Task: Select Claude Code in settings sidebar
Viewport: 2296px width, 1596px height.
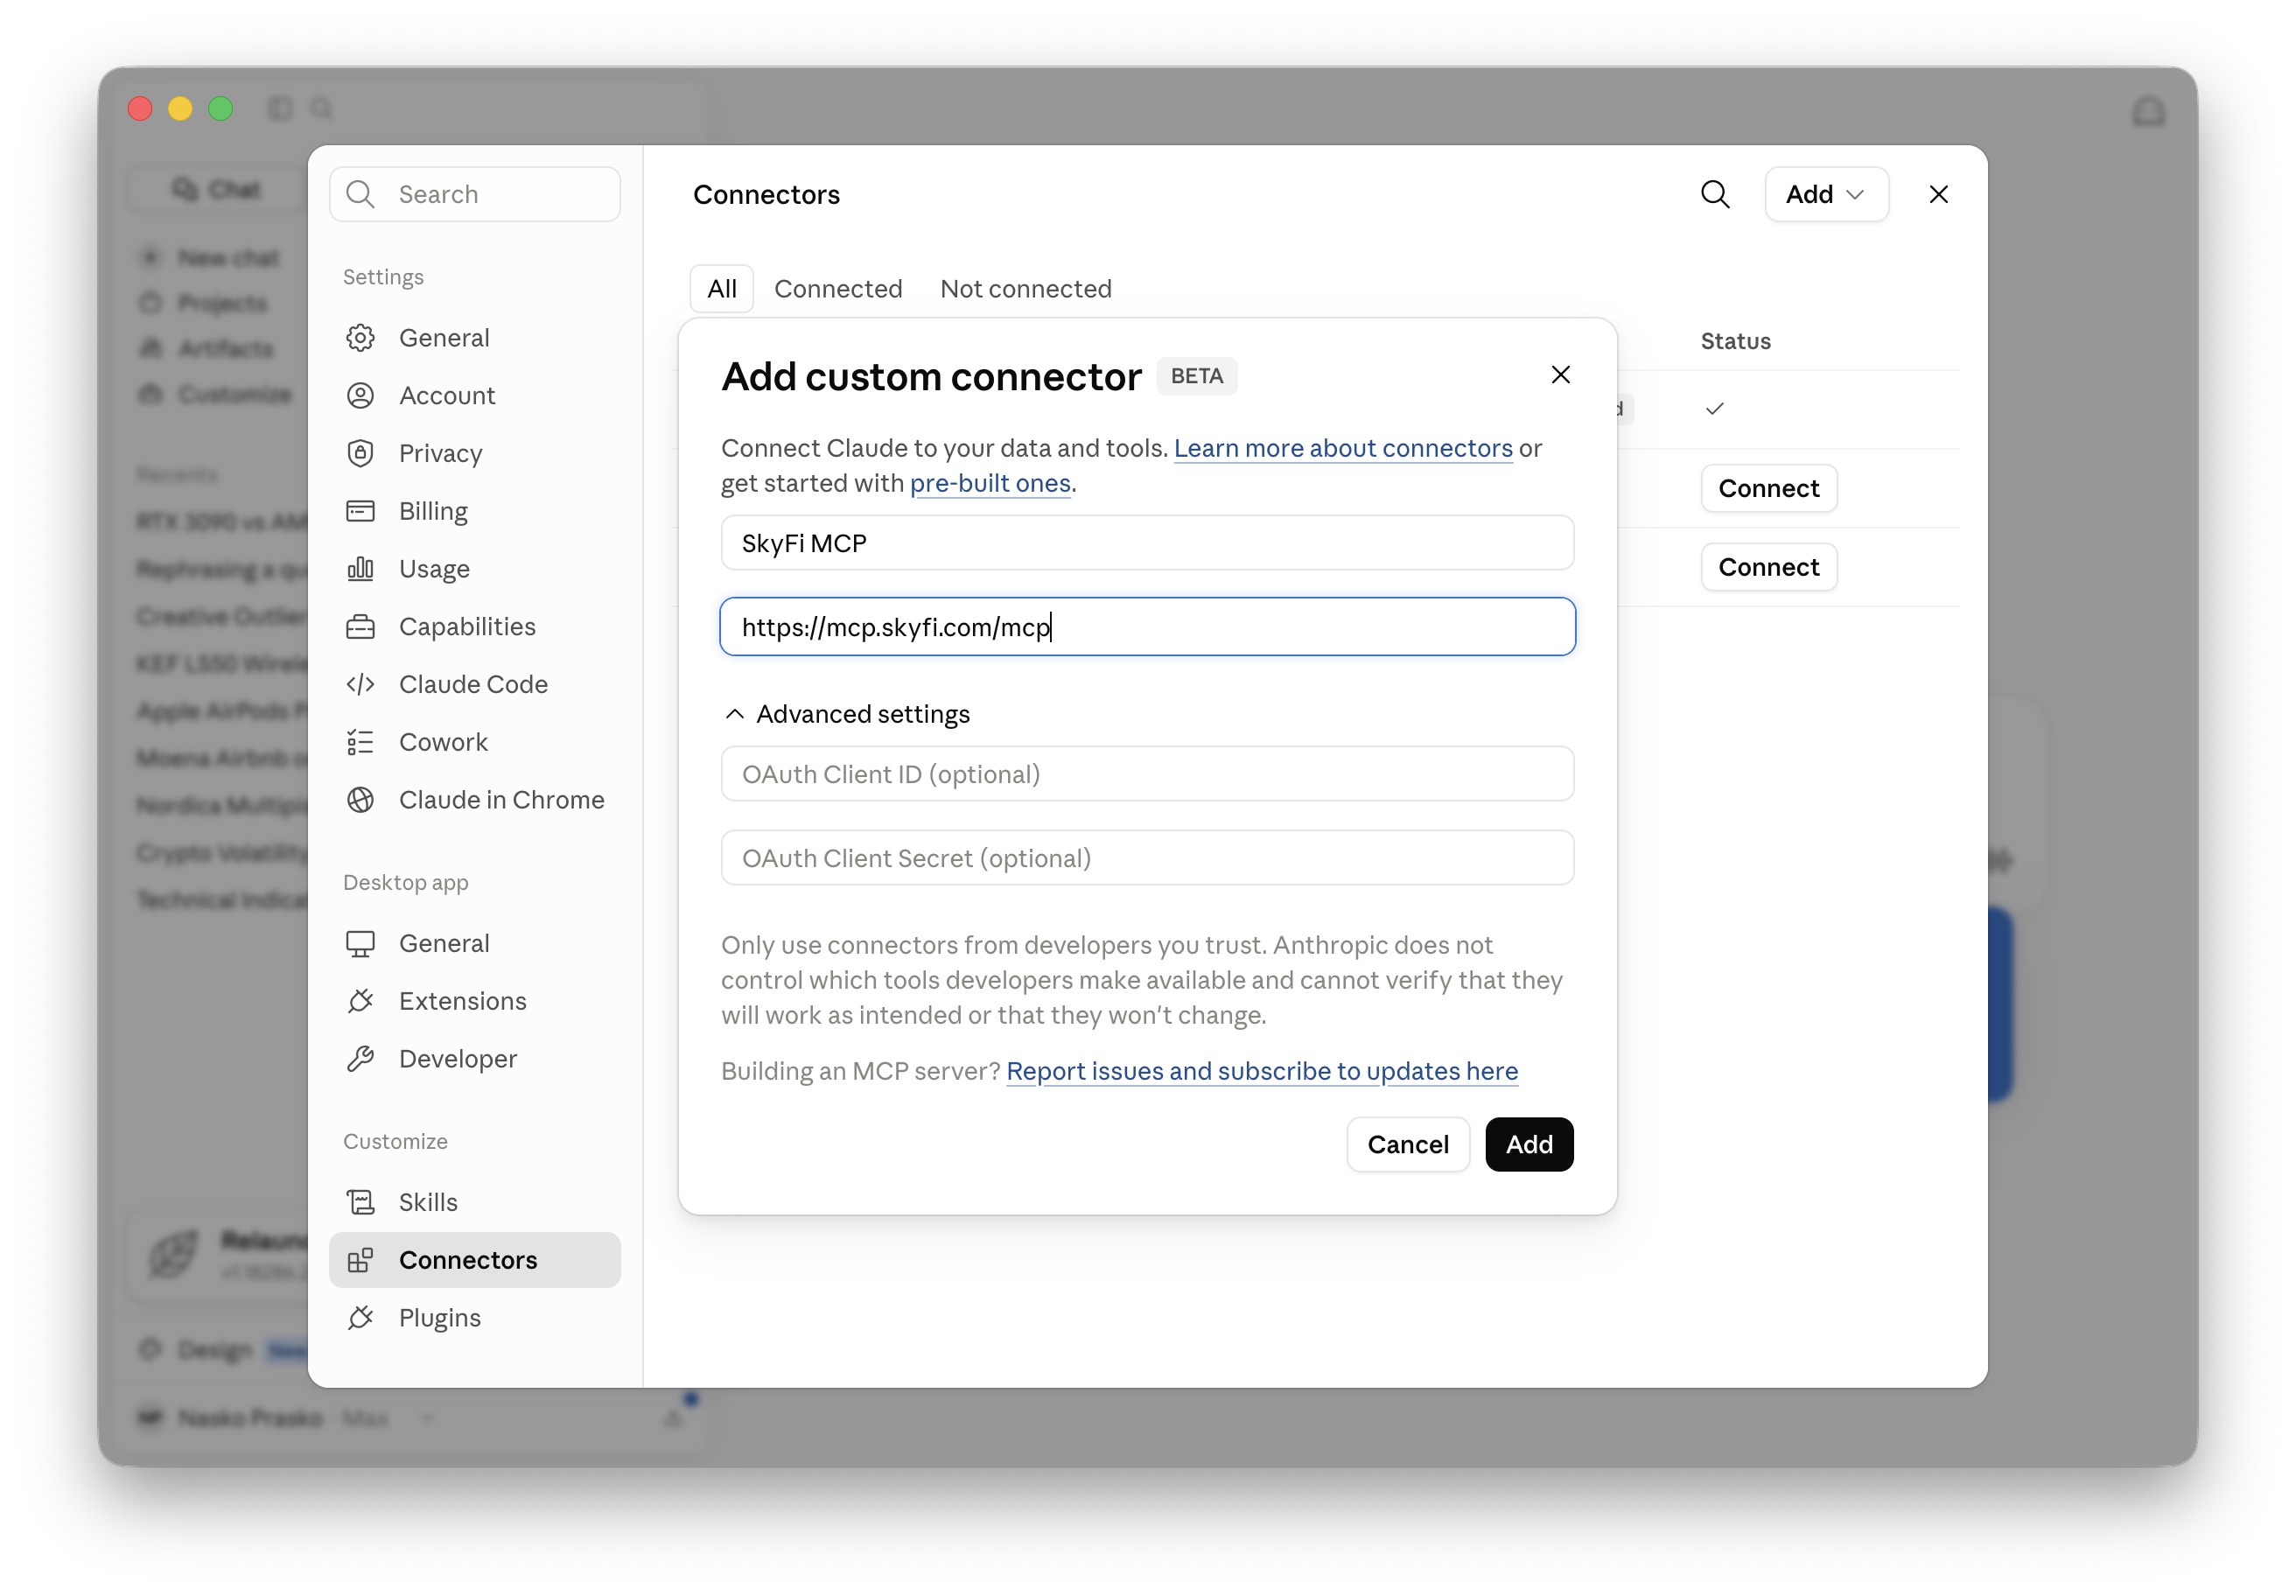Action: (475, 685)
